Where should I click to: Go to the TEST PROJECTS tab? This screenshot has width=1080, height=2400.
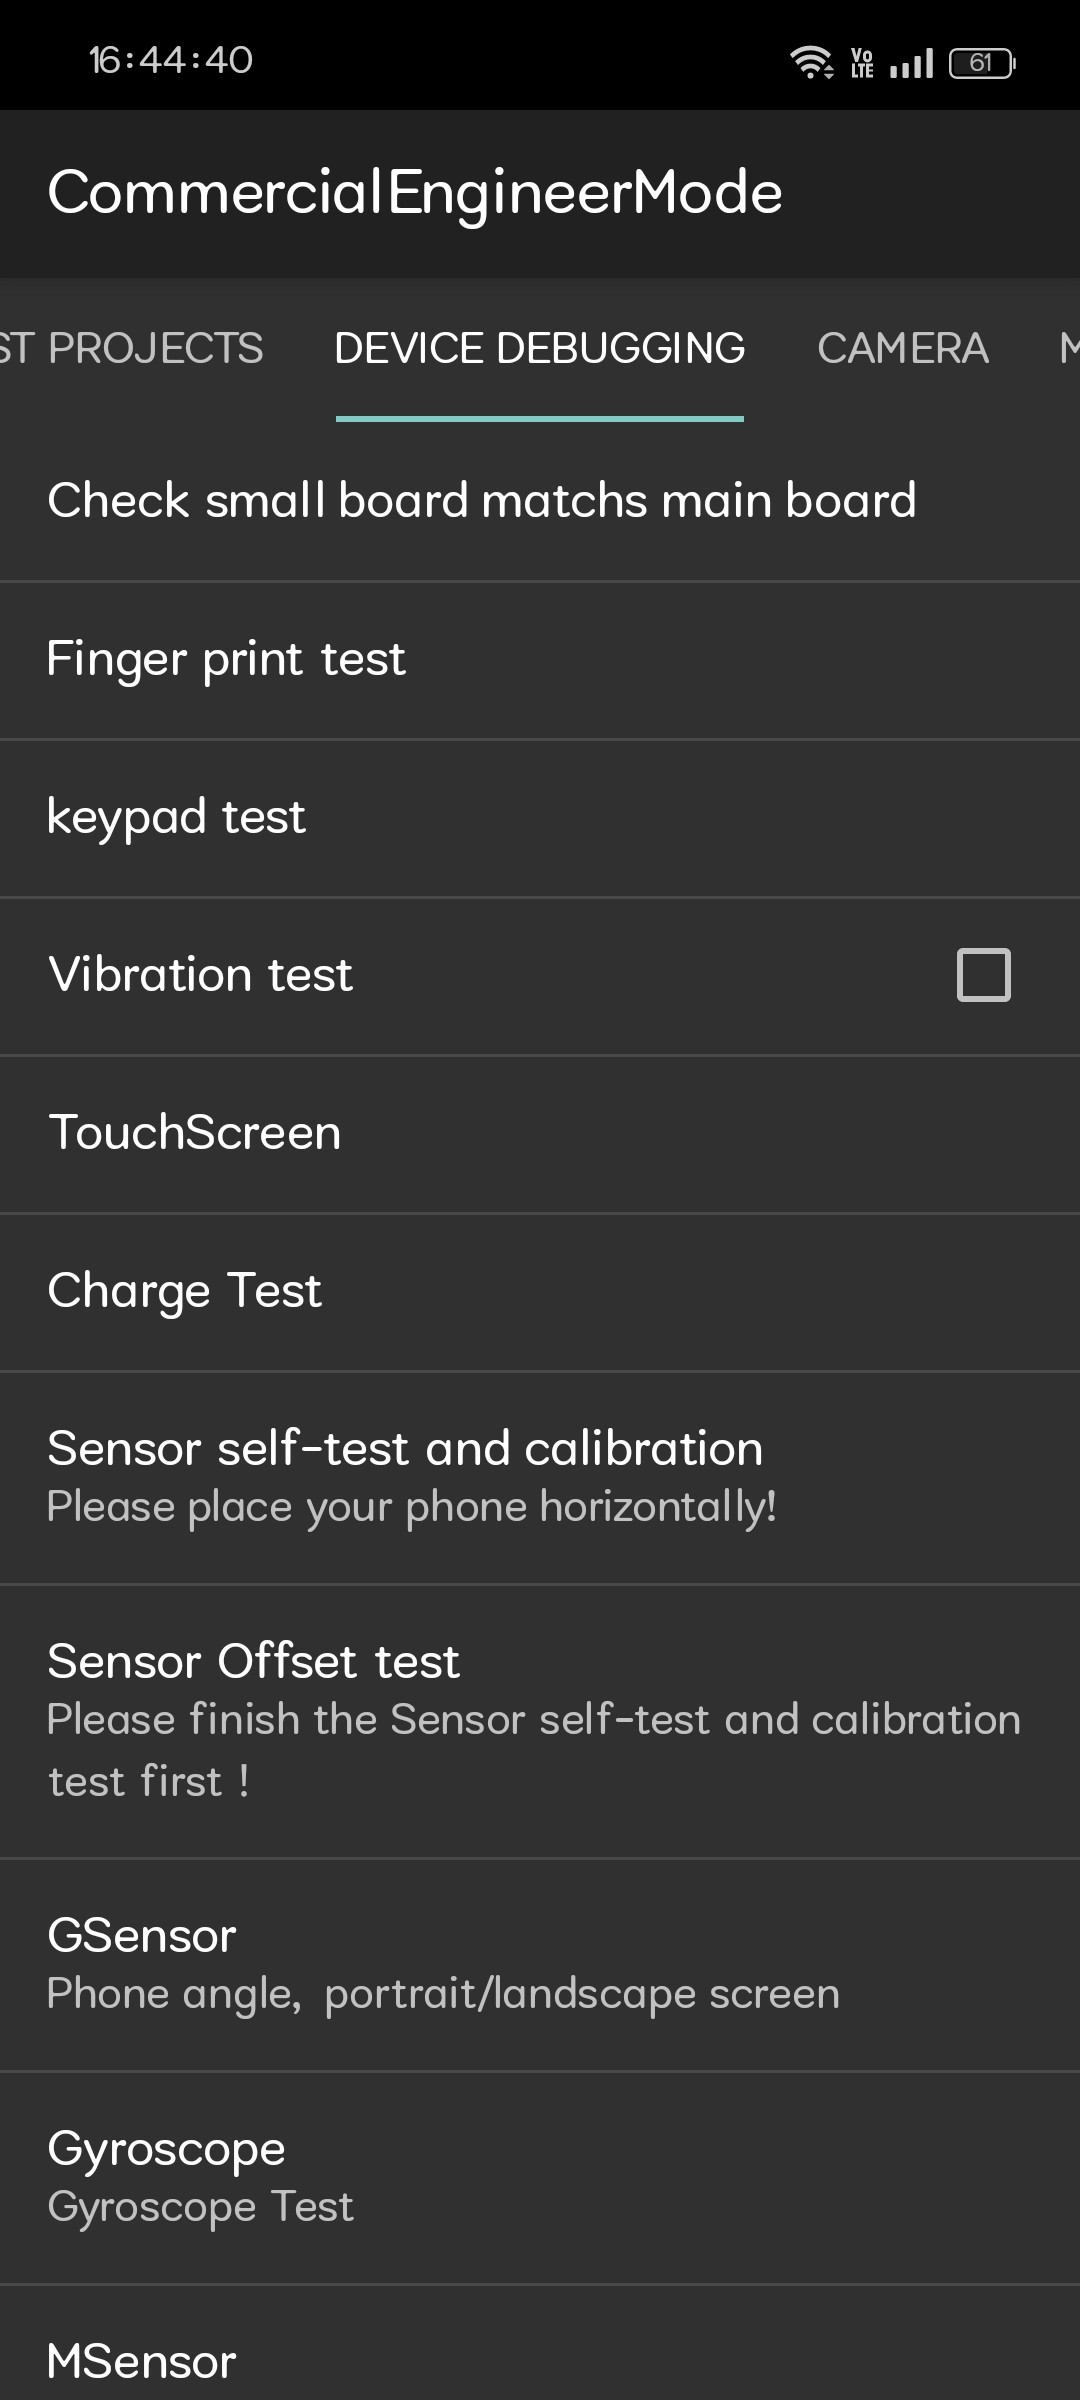click(x=132, y=349)
